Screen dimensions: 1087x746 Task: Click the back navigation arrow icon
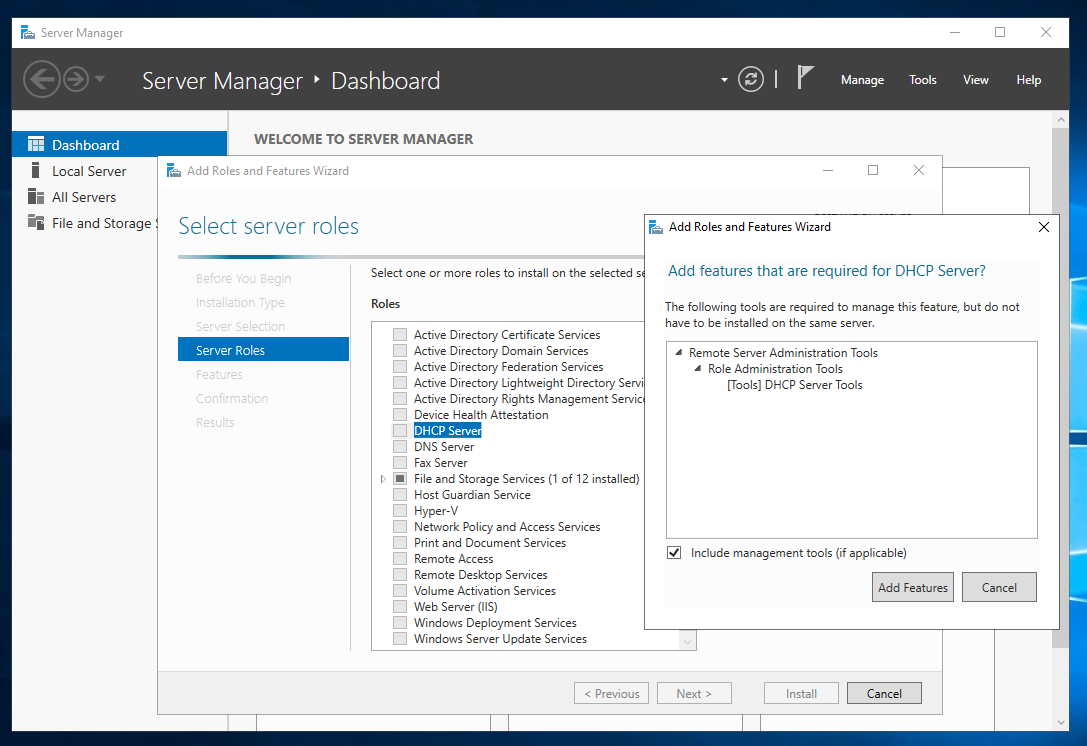40,79
